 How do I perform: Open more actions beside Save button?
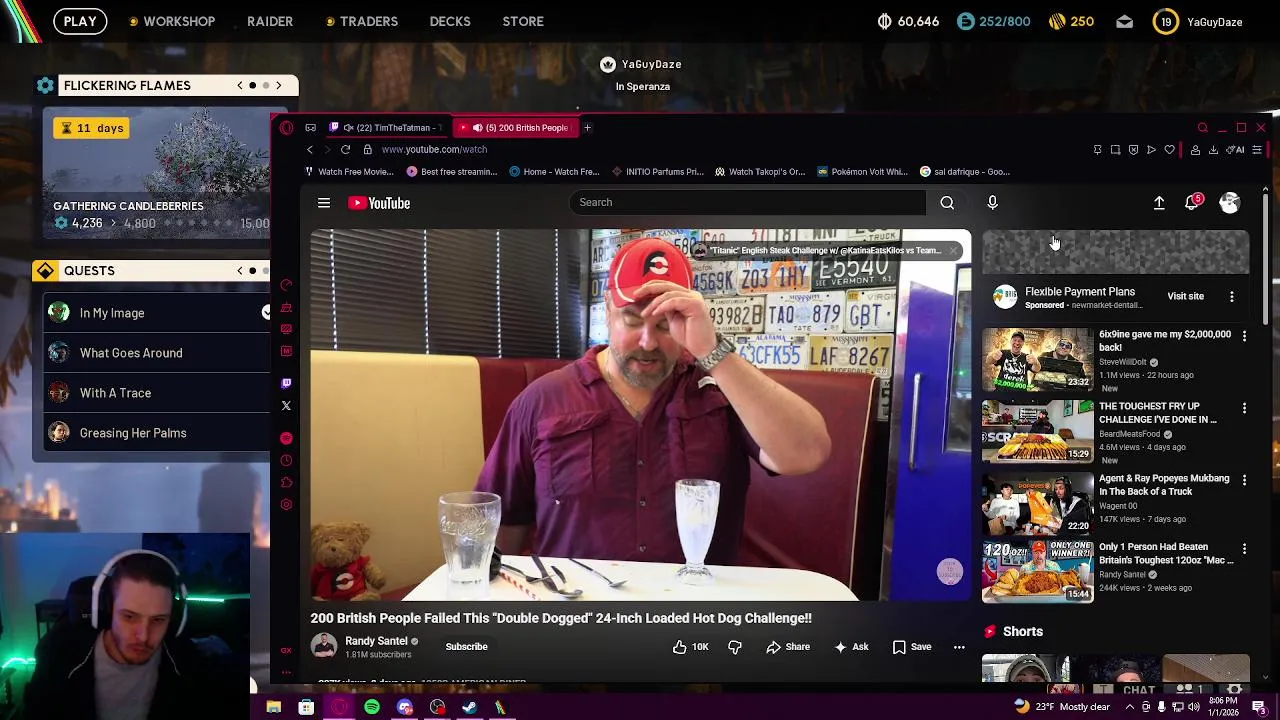pos(959,647)
